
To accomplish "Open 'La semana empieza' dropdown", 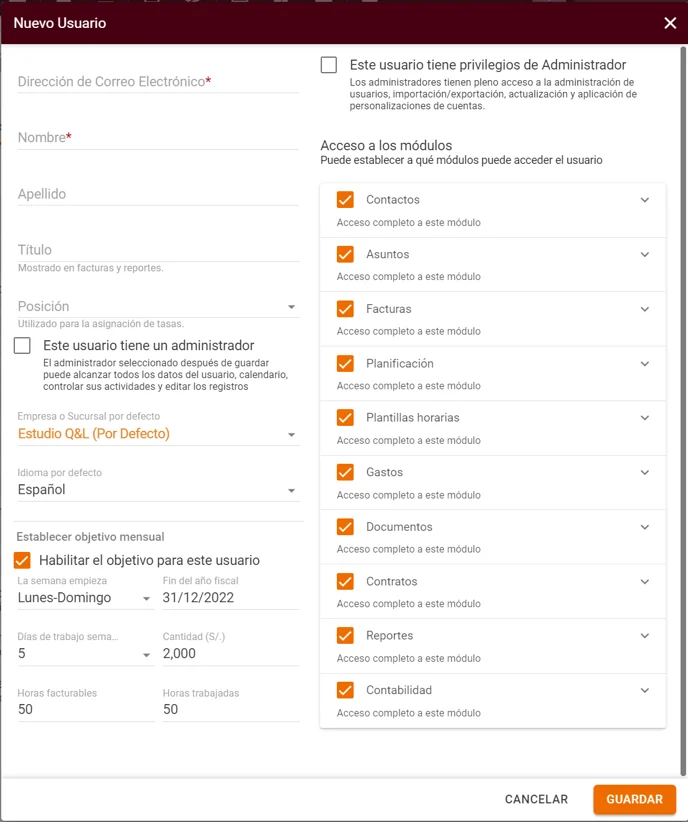I will point(85,598).
